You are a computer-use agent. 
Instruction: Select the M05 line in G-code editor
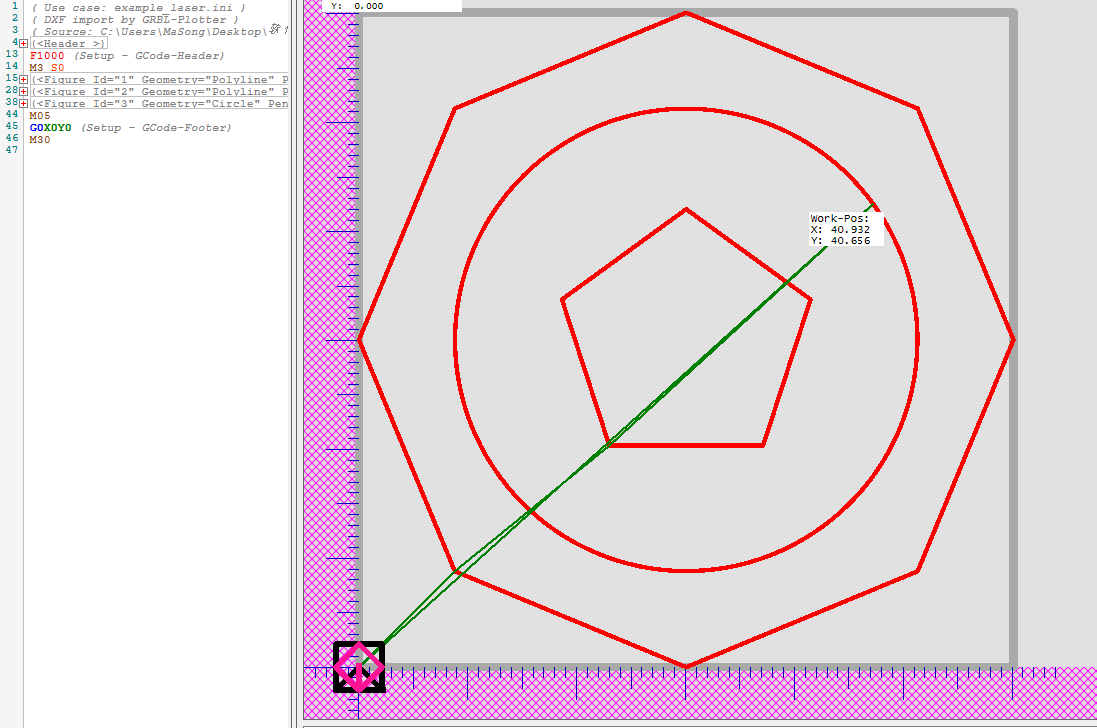point(40,115)
